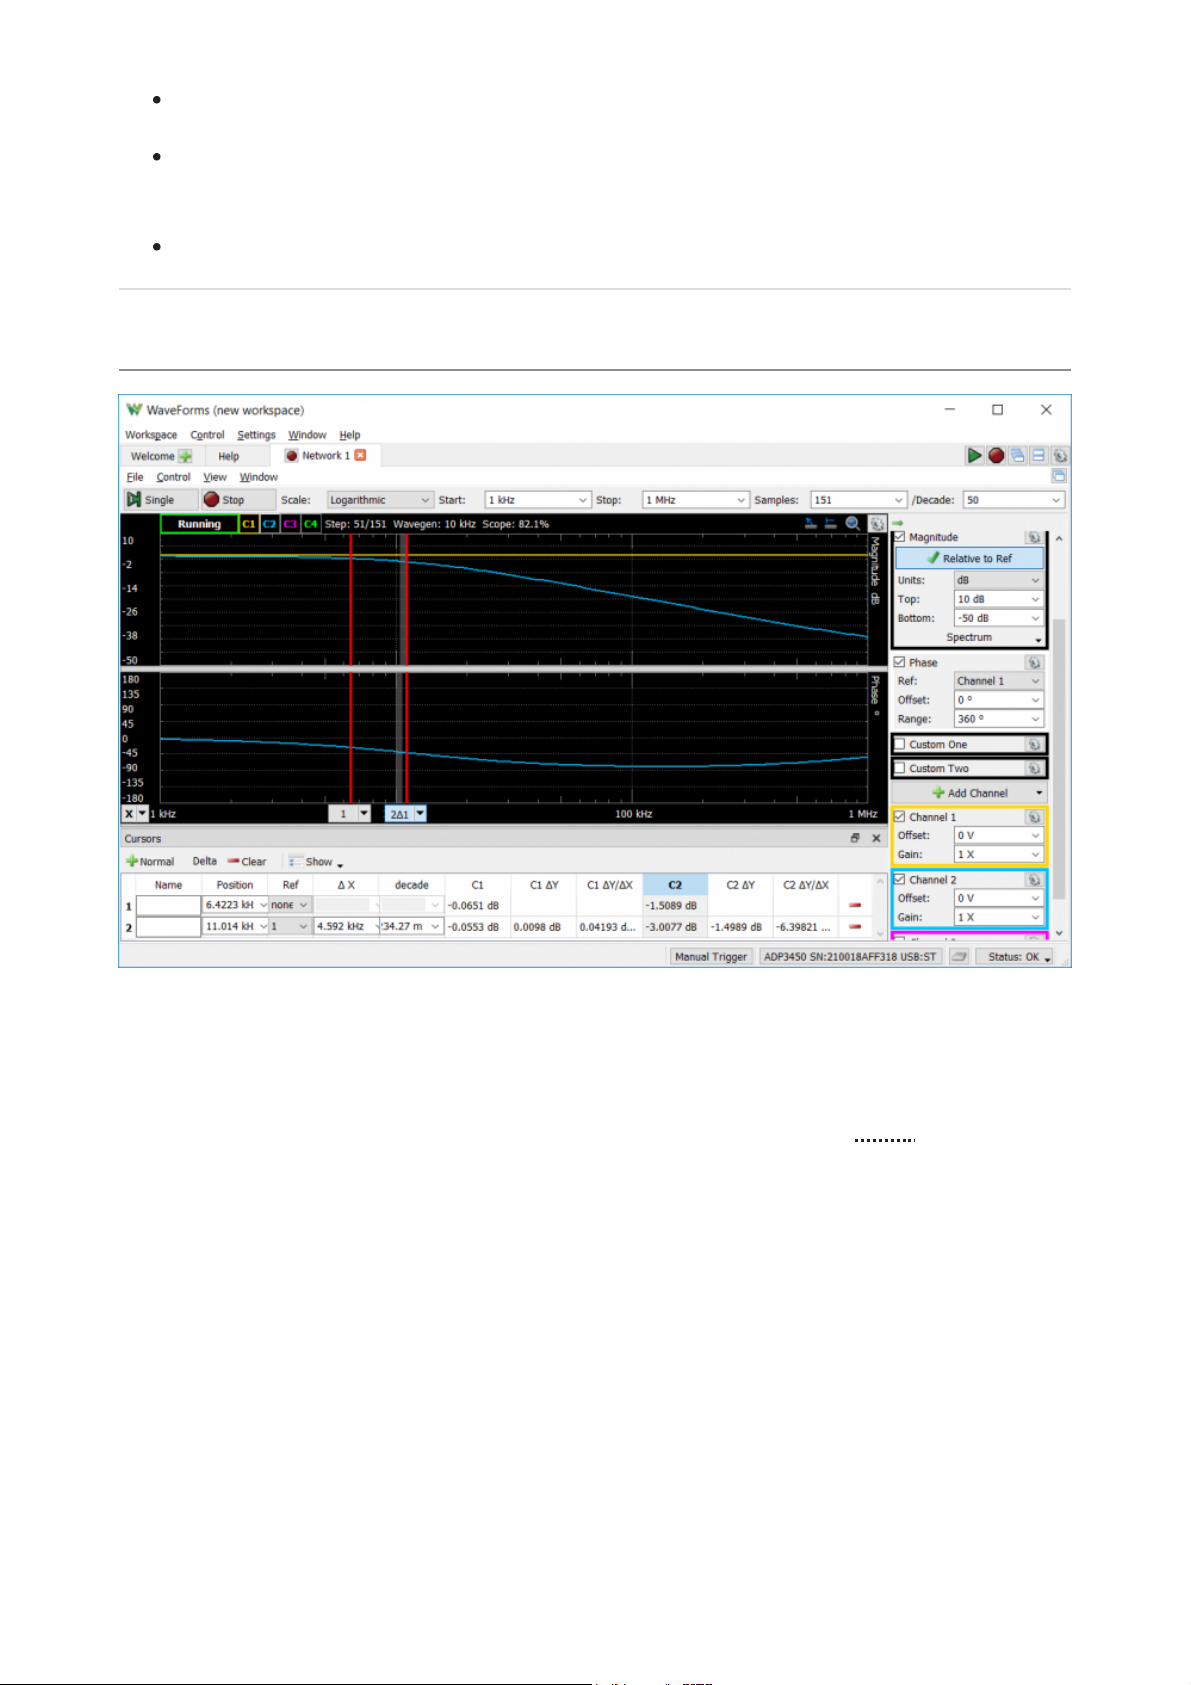This screenshot has height=1685, width=1191.
Task: Click Relative to Ref button
Action: [969, 558]
